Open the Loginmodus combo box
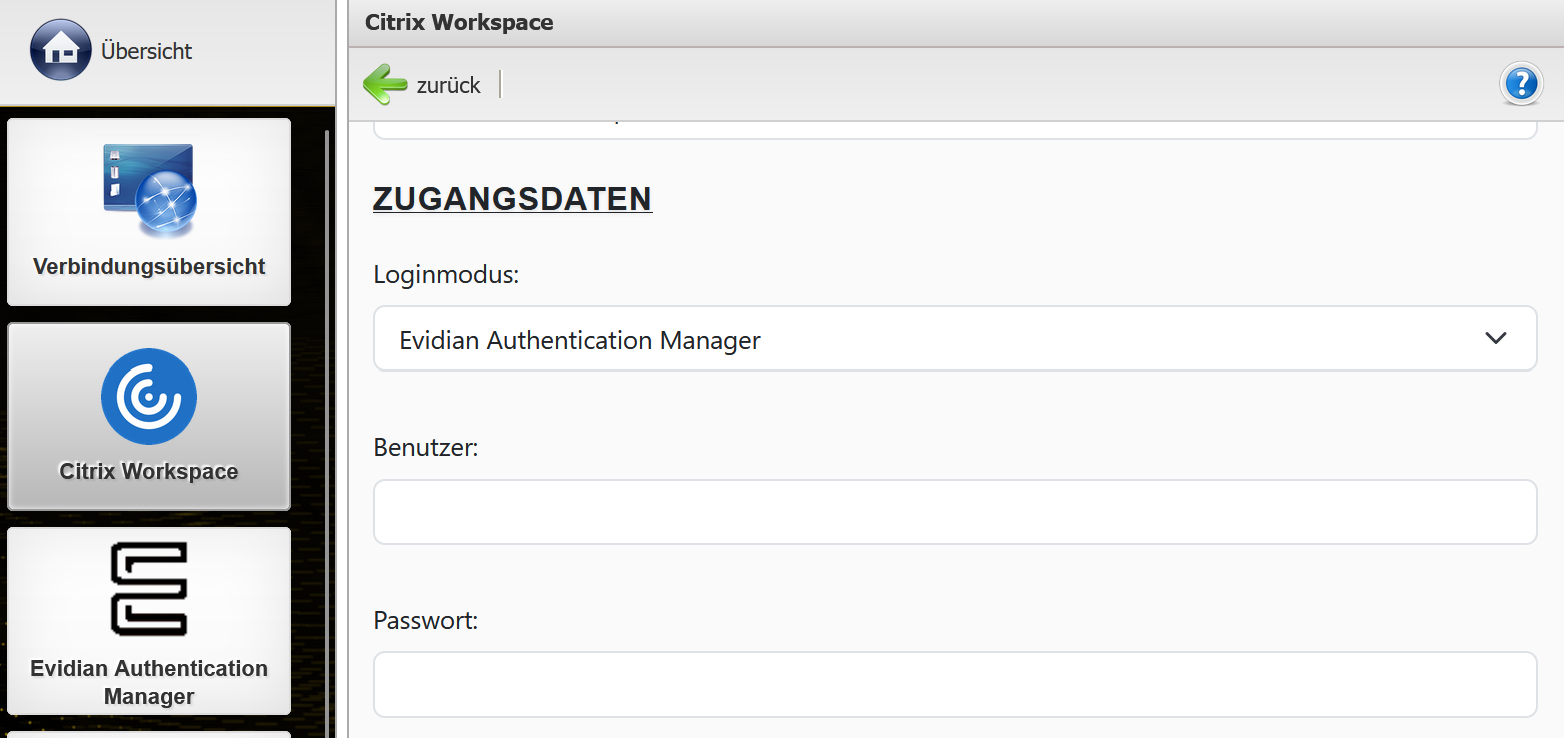 [x=930, y=339]
